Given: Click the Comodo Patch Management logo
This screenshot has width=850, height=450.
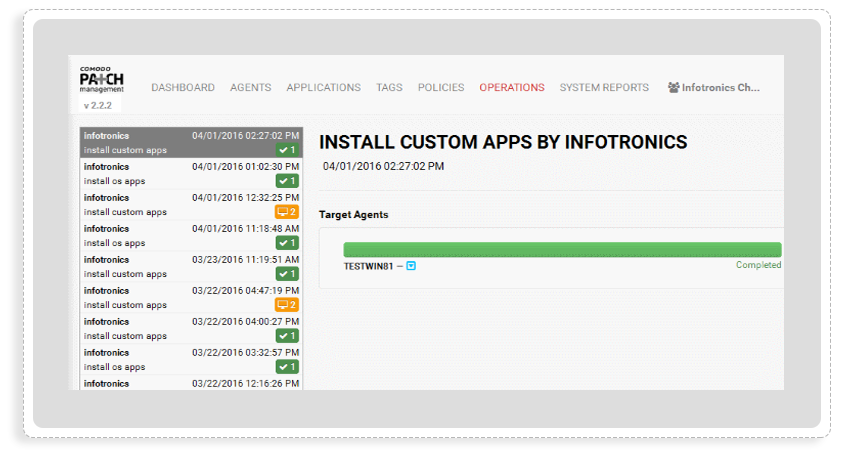Looking at the screenshot, I should [101, 80].
